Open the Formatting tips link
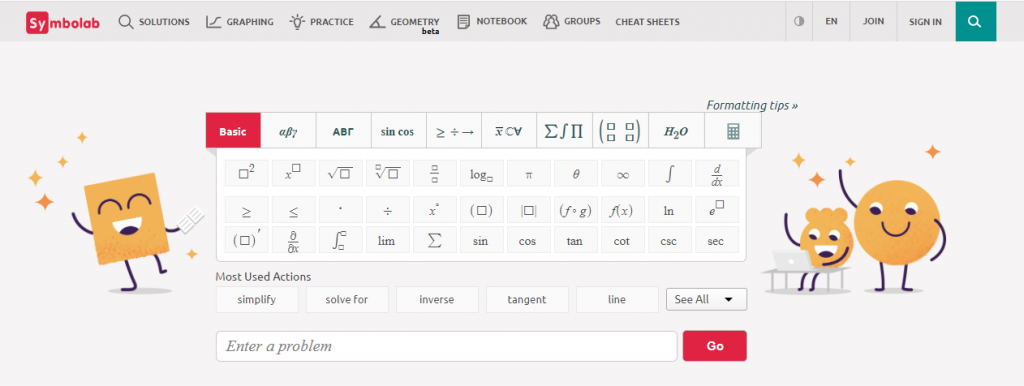This screenshot has width=1024, height=386. pyautogui.click(x=752, y=105)
